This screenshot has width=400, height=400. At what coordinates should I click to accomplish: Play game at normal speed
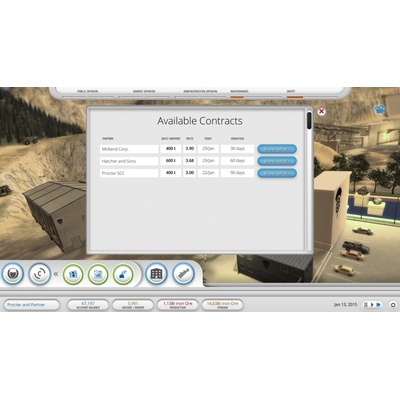[372, 305]
